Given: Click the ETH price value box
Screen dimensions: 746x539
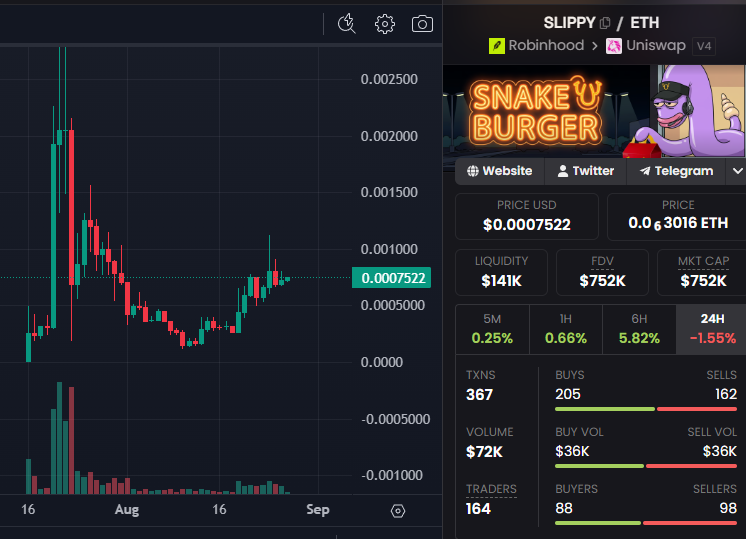Looking at the screenshot, I should pyautogui.click(x=677, y=216).
